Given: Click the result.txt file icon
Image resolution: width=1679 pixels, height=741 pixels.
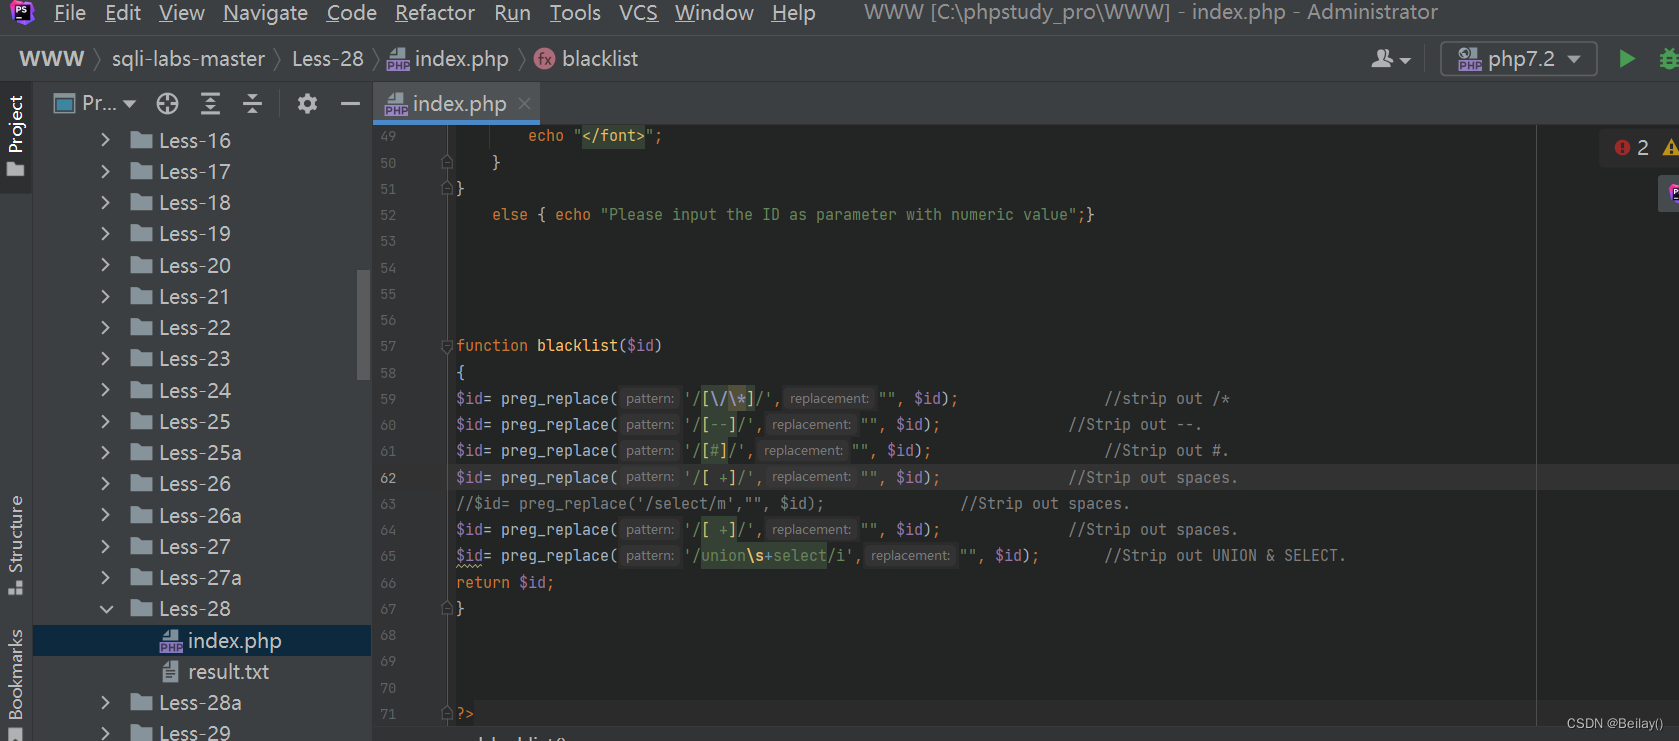Looking at the screenshot, I should tap(170, 672).
